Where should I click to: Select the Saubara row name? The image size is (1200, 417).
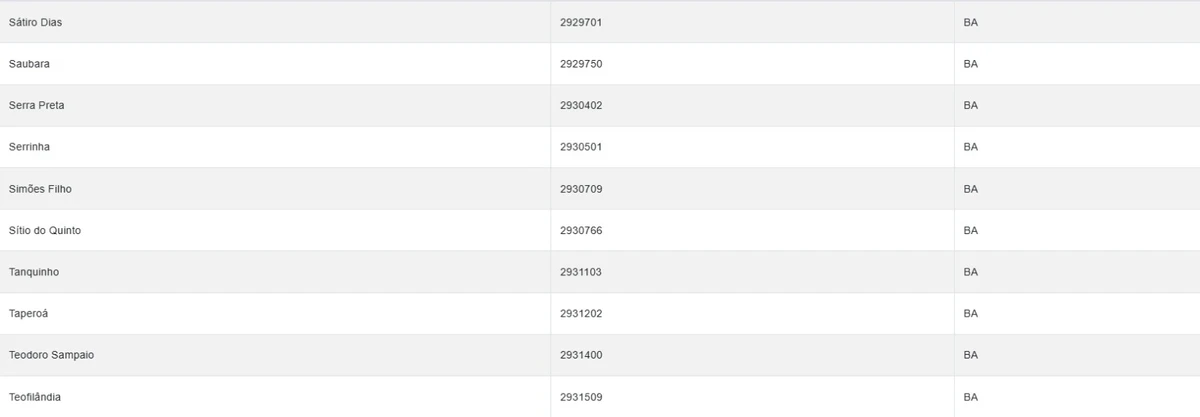click(x=29, y=64)
